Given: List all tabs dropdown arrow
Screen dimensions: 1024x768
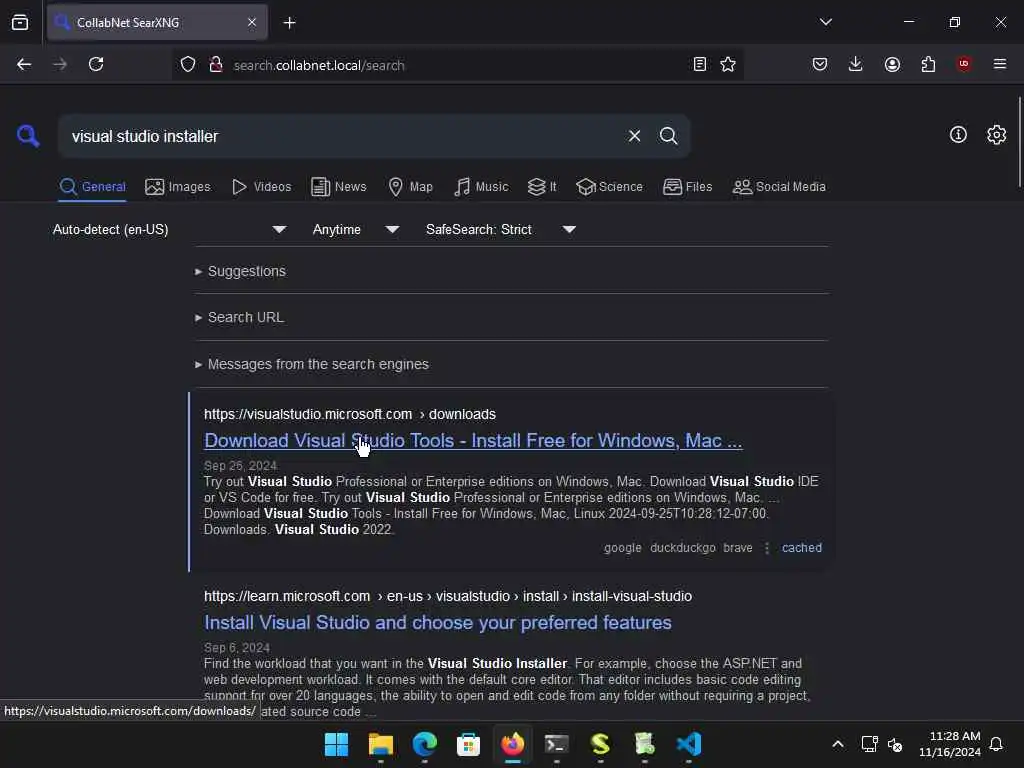Looking at the screenshot, I should pos(825,22).
